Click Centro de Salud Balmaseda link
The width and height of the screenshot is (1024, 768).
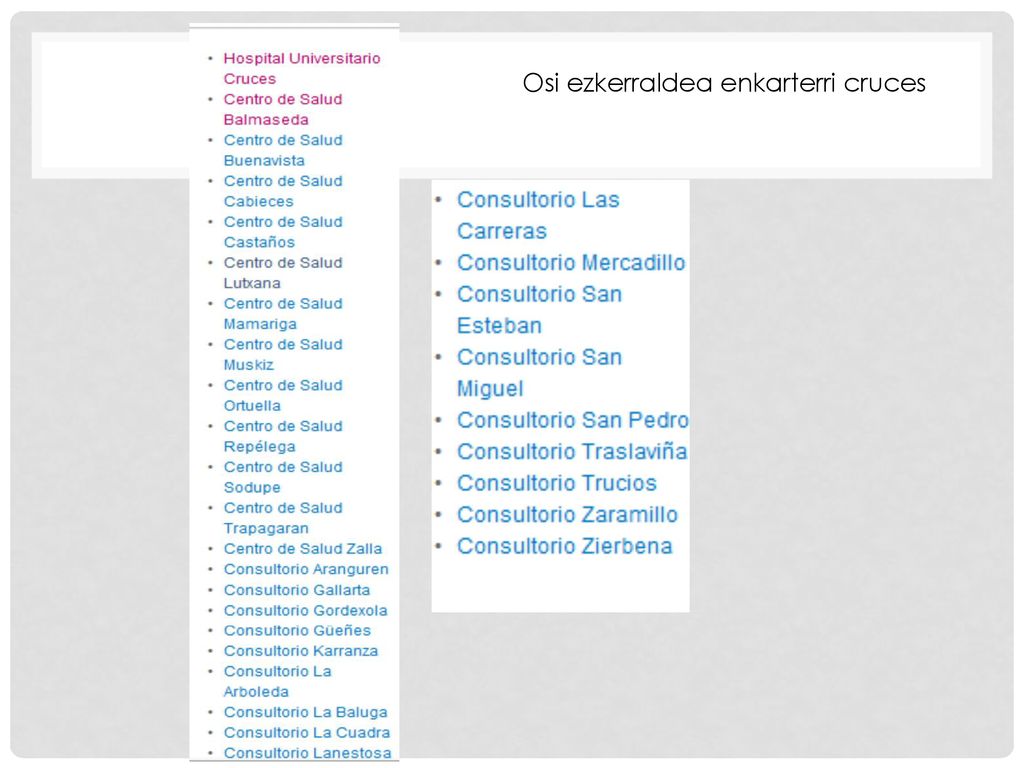(283, 109)
